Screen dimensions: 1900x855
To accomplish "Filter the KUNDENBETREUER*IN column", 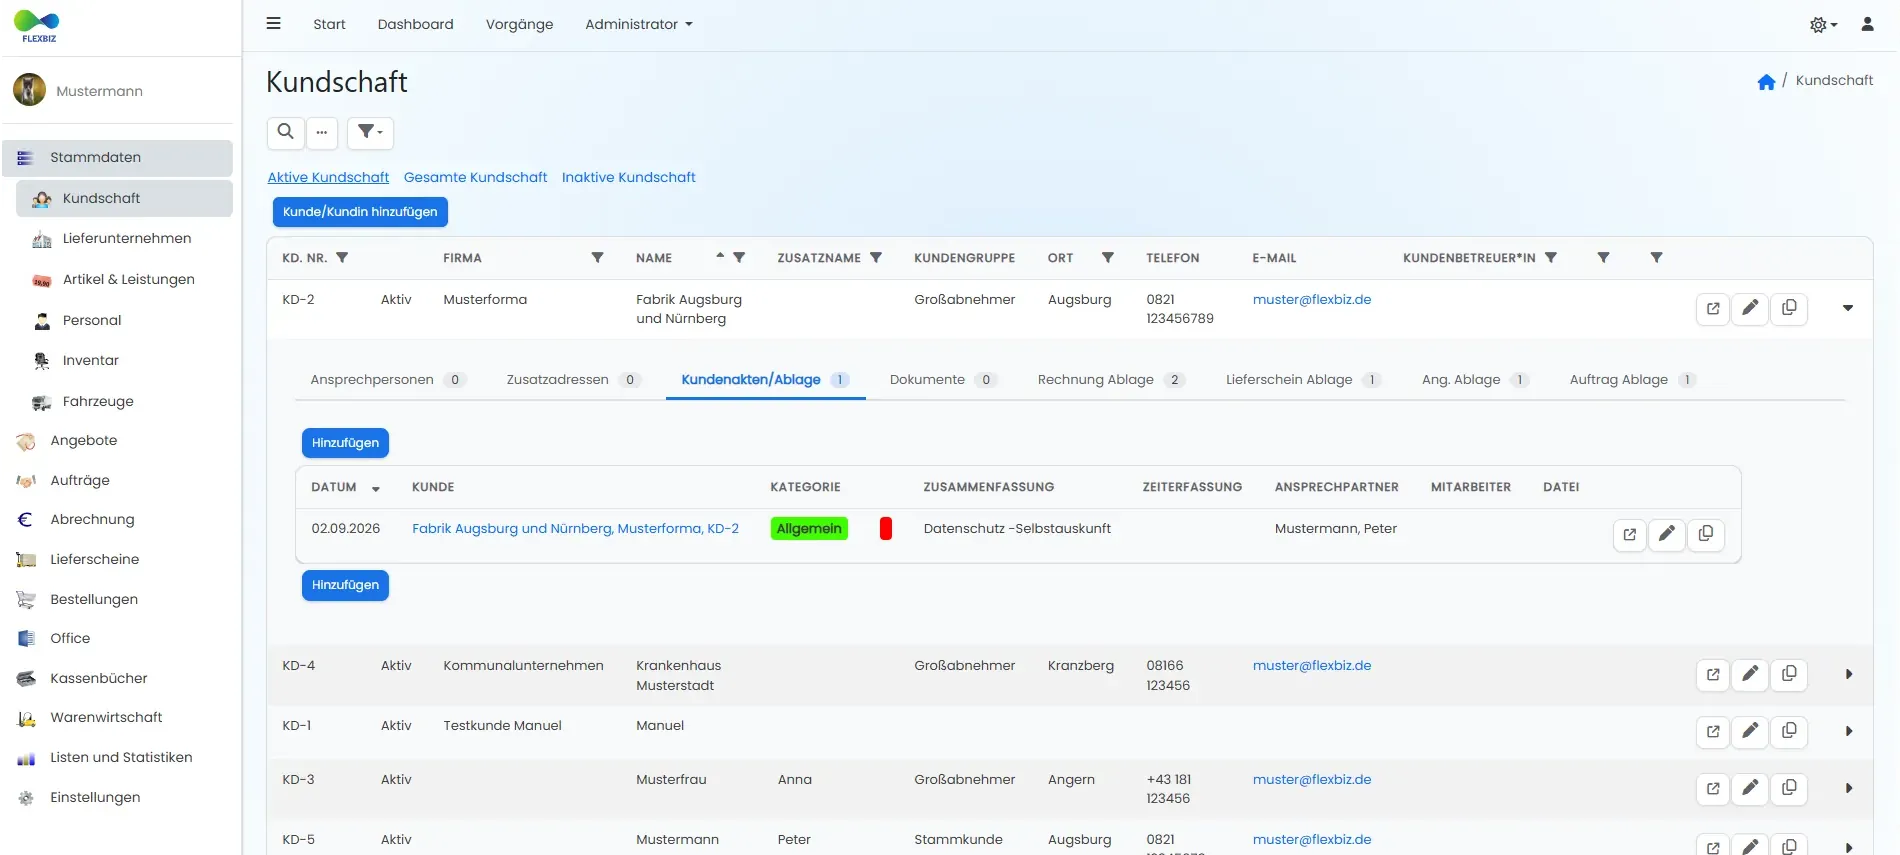I will pyautogui.click(x=1551, y=258).
